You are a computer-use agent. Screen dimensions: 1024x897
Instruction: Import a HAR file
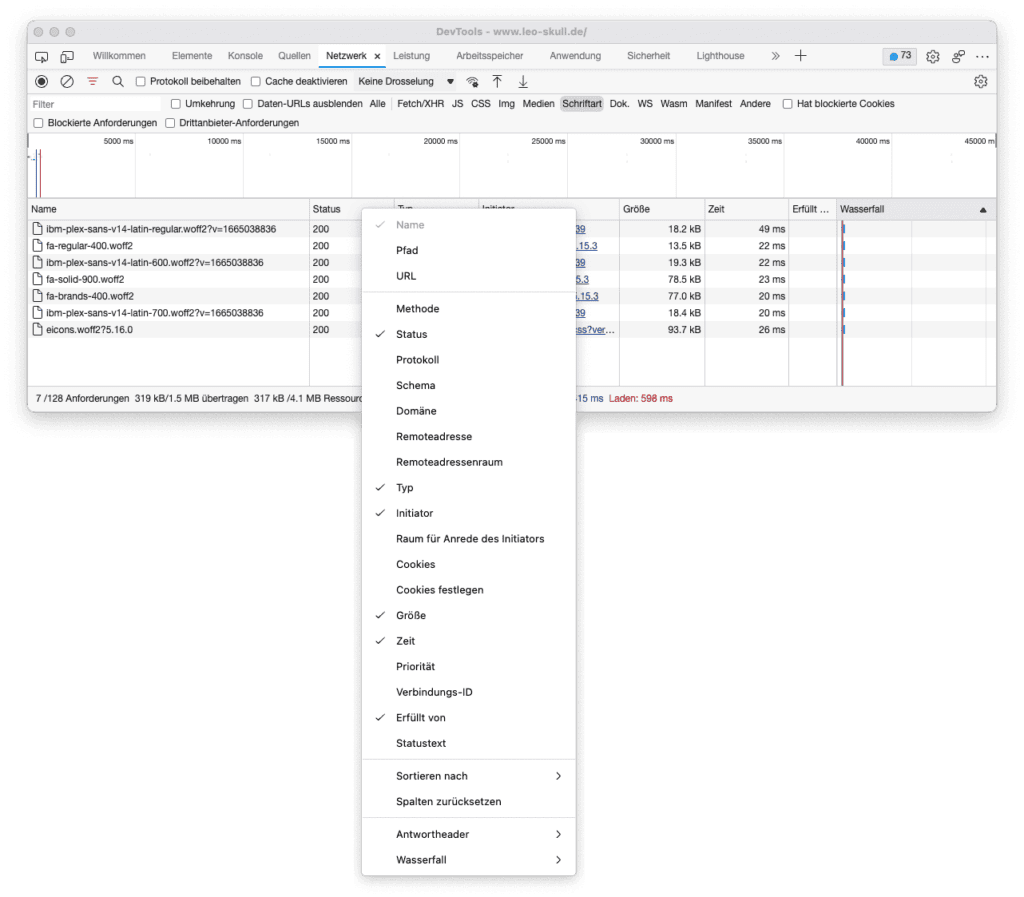[x=497, y=81]
